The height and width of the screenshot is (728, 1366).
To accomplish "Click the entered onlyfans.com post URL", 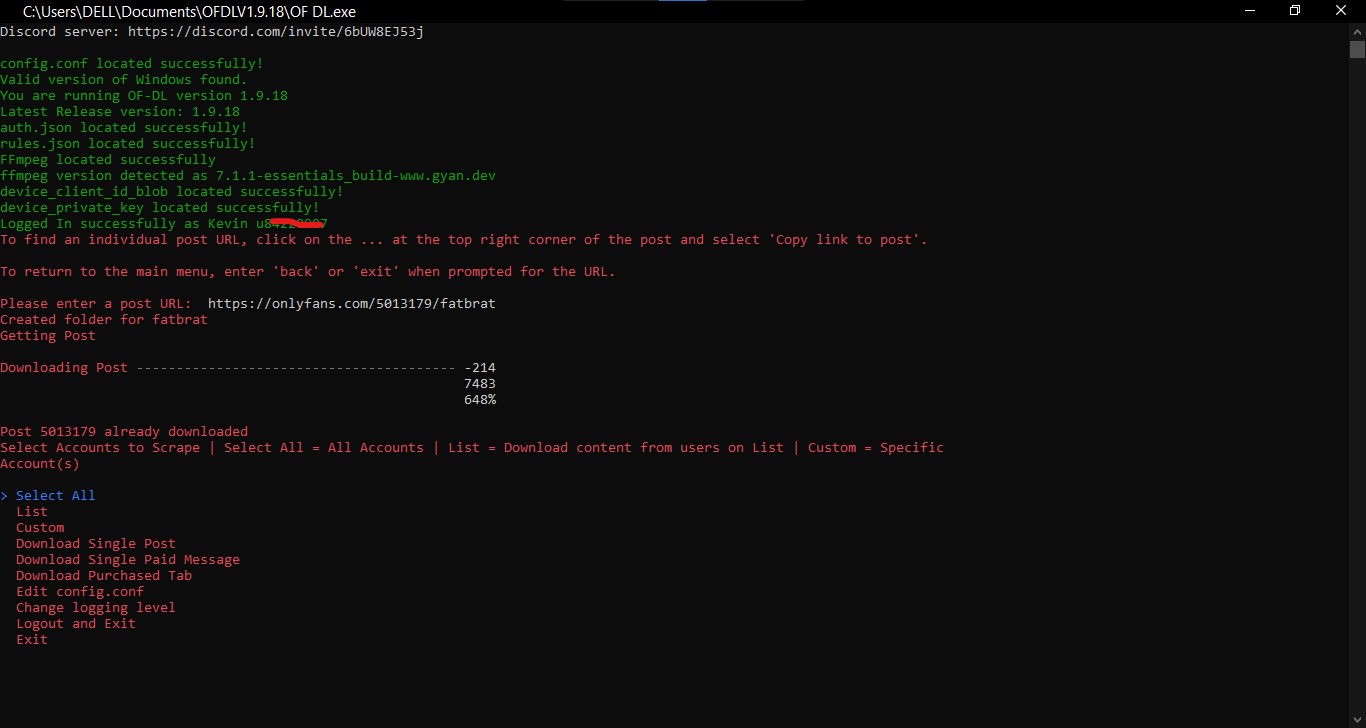I will (351, 303).
